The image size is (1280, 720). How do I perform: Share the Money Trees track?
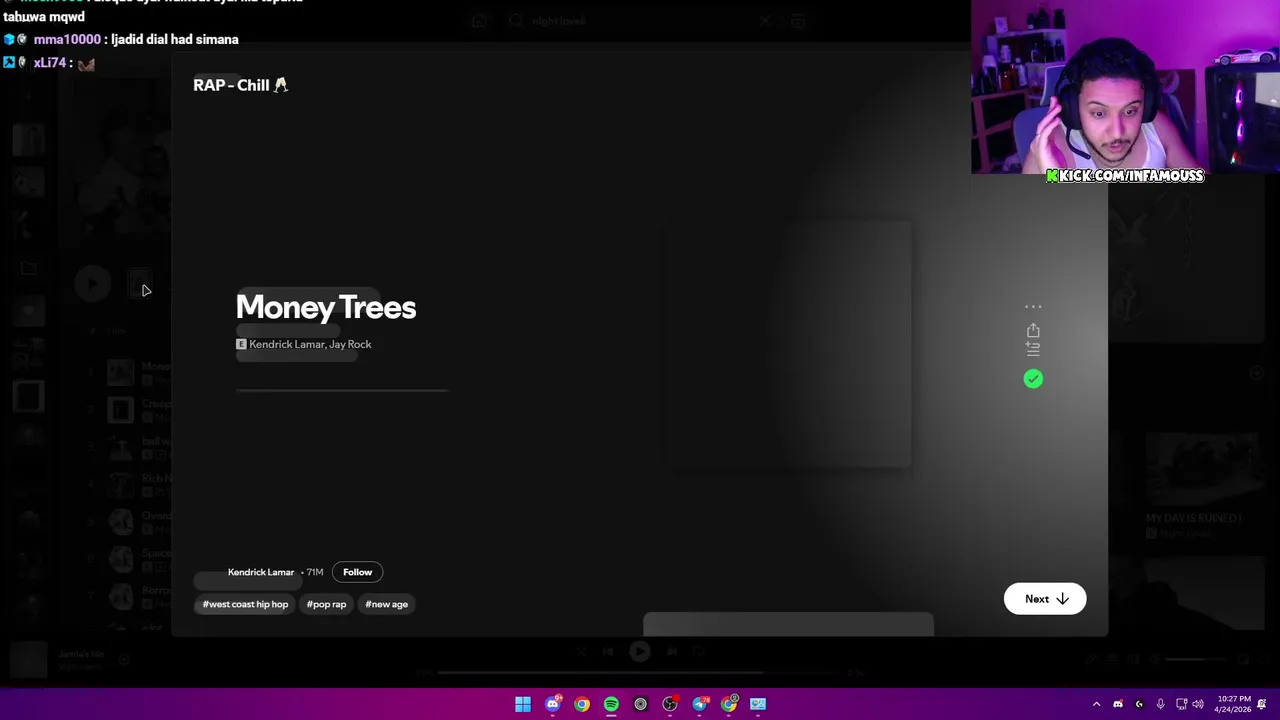(x=1033, y=330)
